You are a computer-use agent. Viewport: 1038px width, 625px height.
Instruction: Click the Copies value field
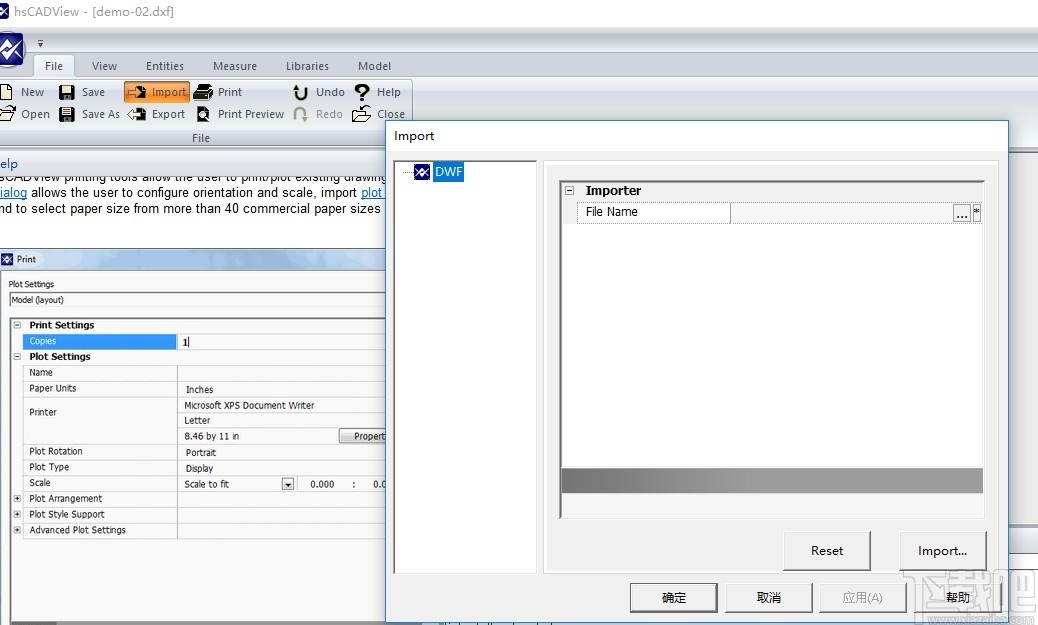click(x=281, y=342)
